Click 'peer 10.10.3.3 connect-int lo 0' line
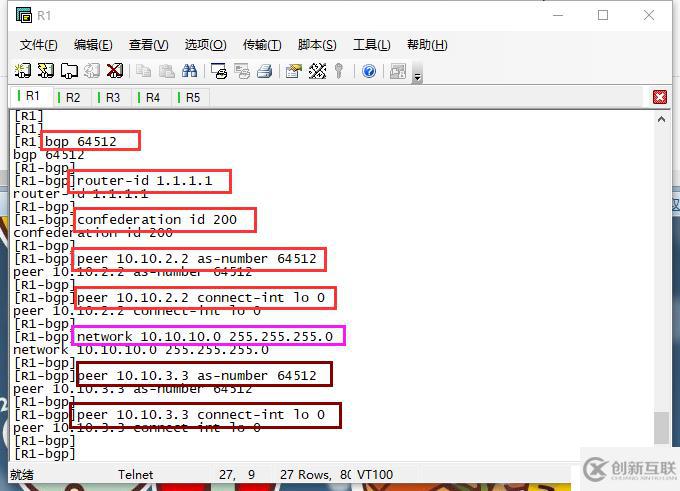 click(201, 415)
